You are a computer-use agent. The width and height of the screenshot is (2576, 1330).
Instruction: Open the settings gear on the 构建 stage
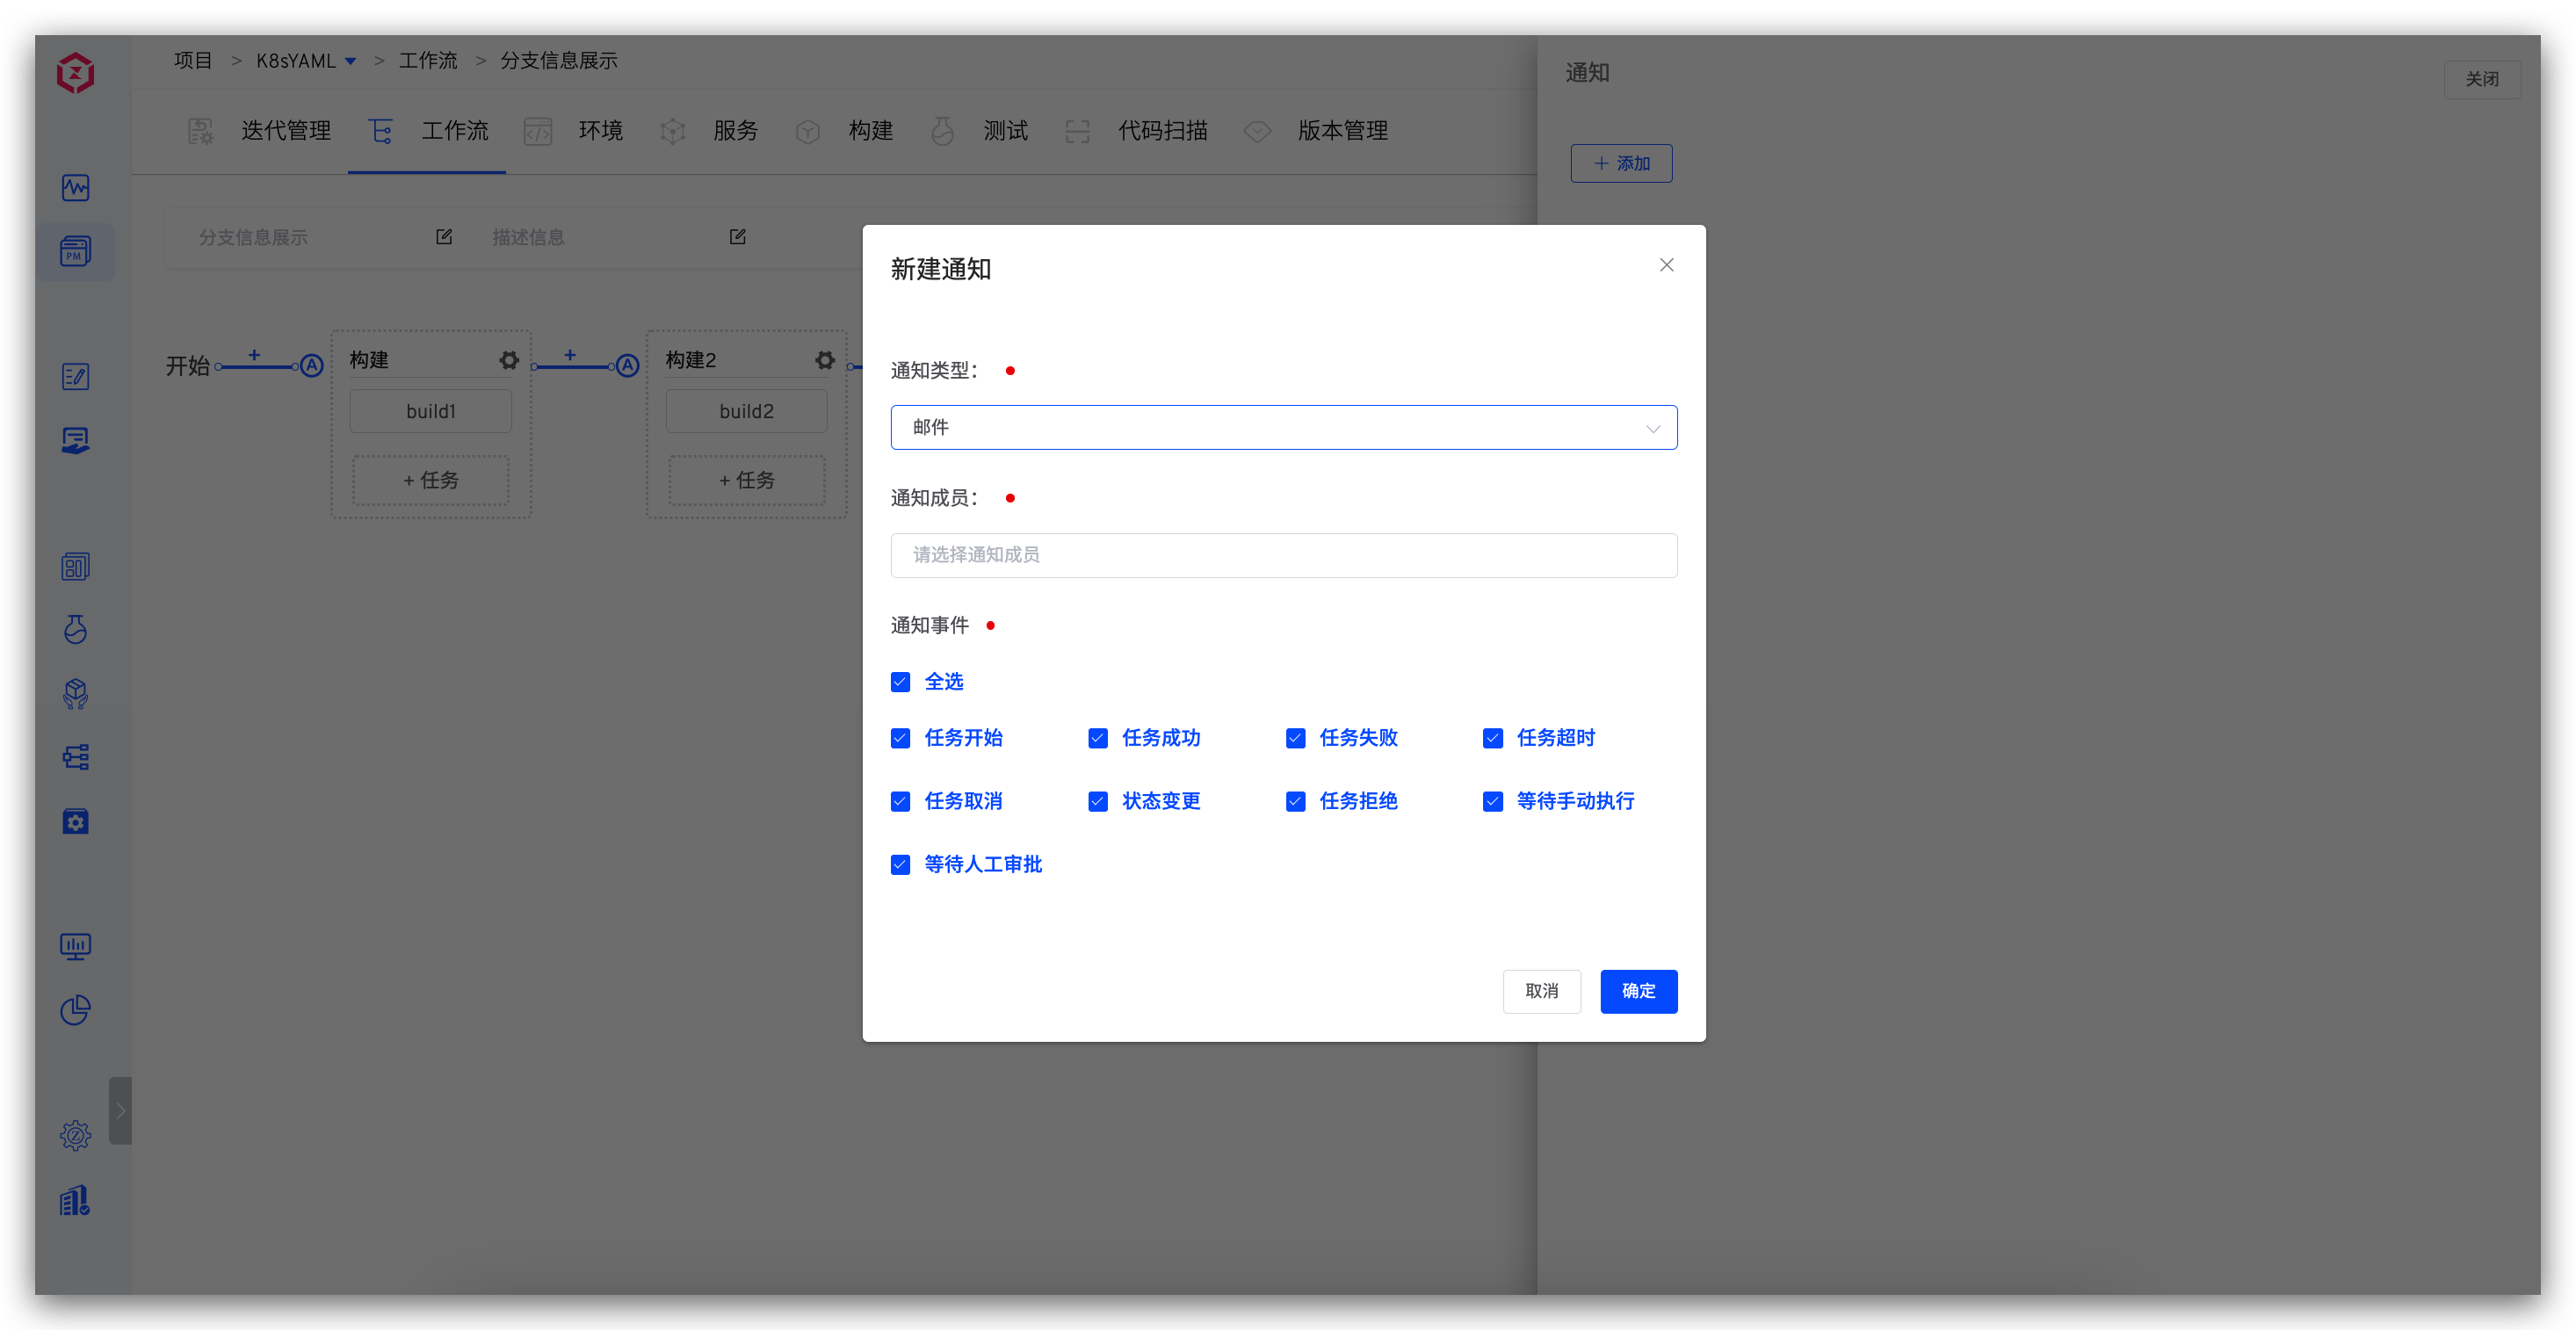coord(509,360)
